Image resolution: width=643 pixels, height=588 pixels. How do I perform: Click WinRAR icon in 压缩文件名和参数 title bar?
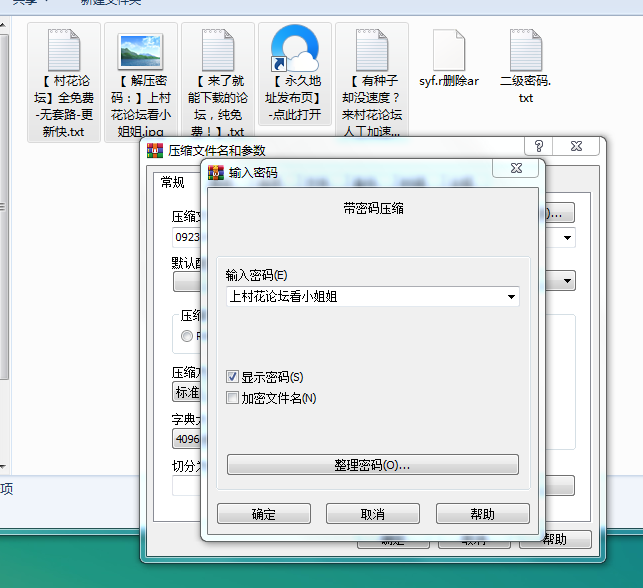coord(155,151)
